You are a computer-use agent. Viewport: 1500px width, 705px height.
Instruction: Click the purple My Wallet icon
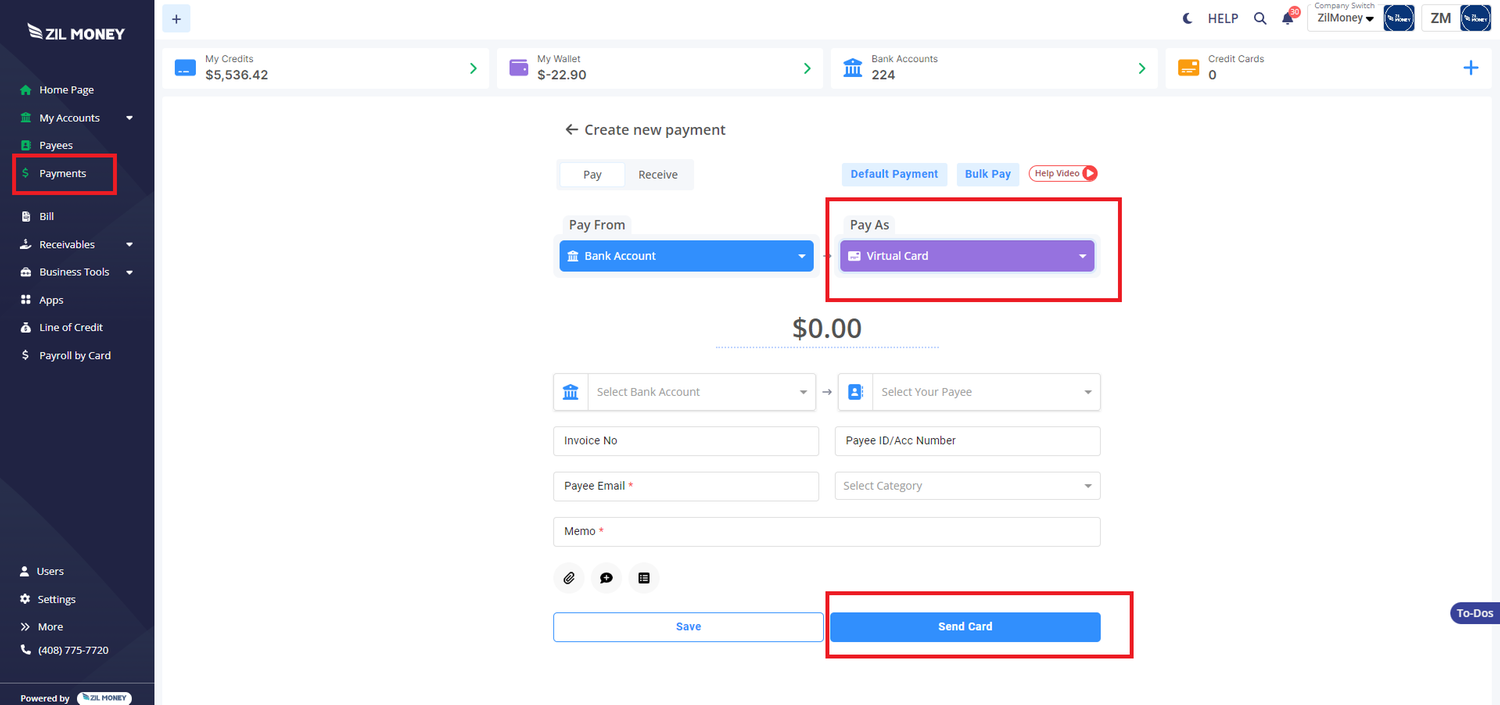coord(519,68)
